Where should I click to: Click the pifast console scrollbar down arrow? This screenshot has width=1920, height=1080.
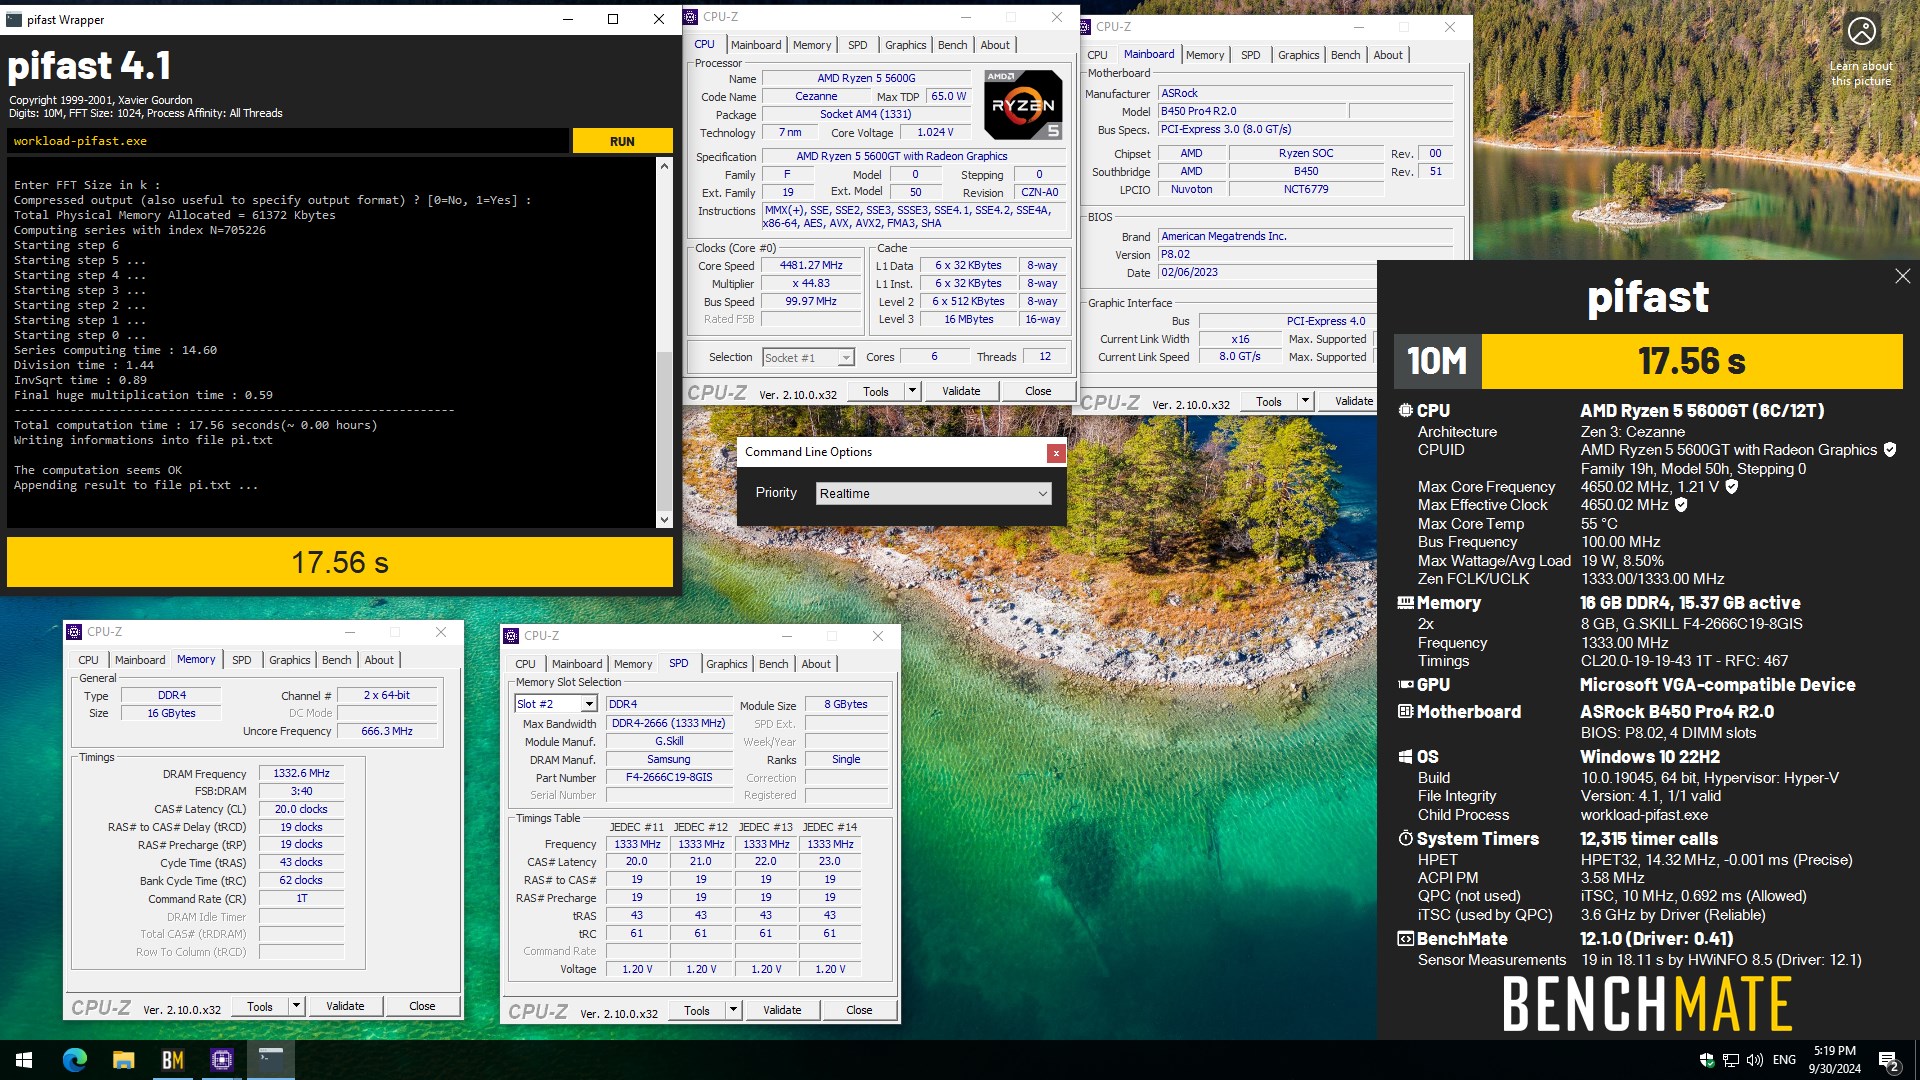pos(664,519)
